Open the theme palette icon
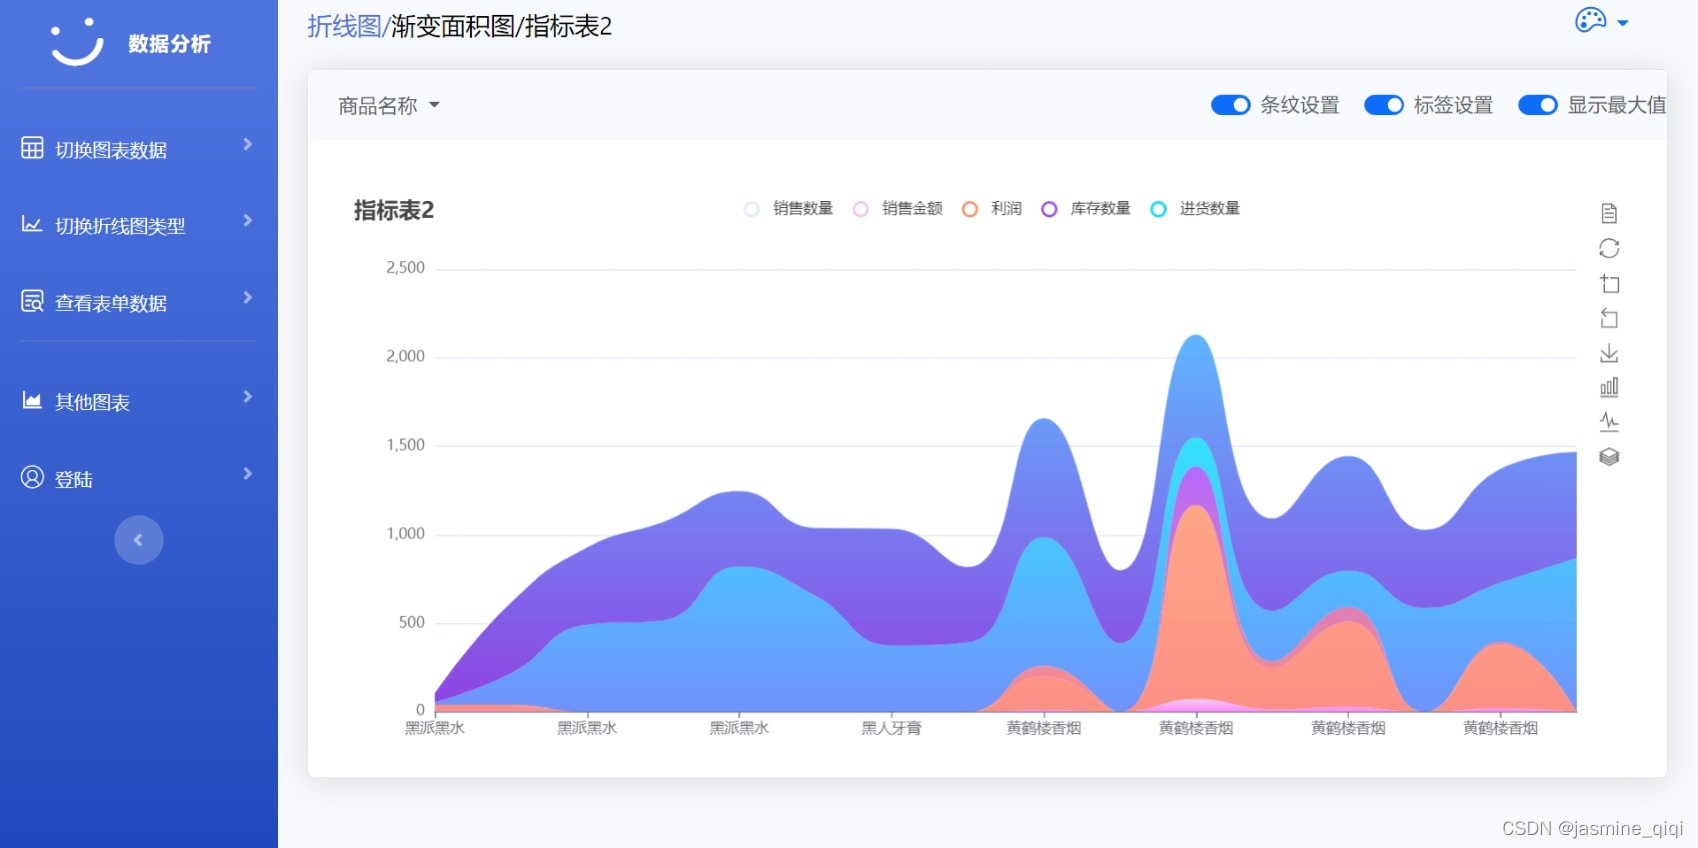 [1590, 20]
